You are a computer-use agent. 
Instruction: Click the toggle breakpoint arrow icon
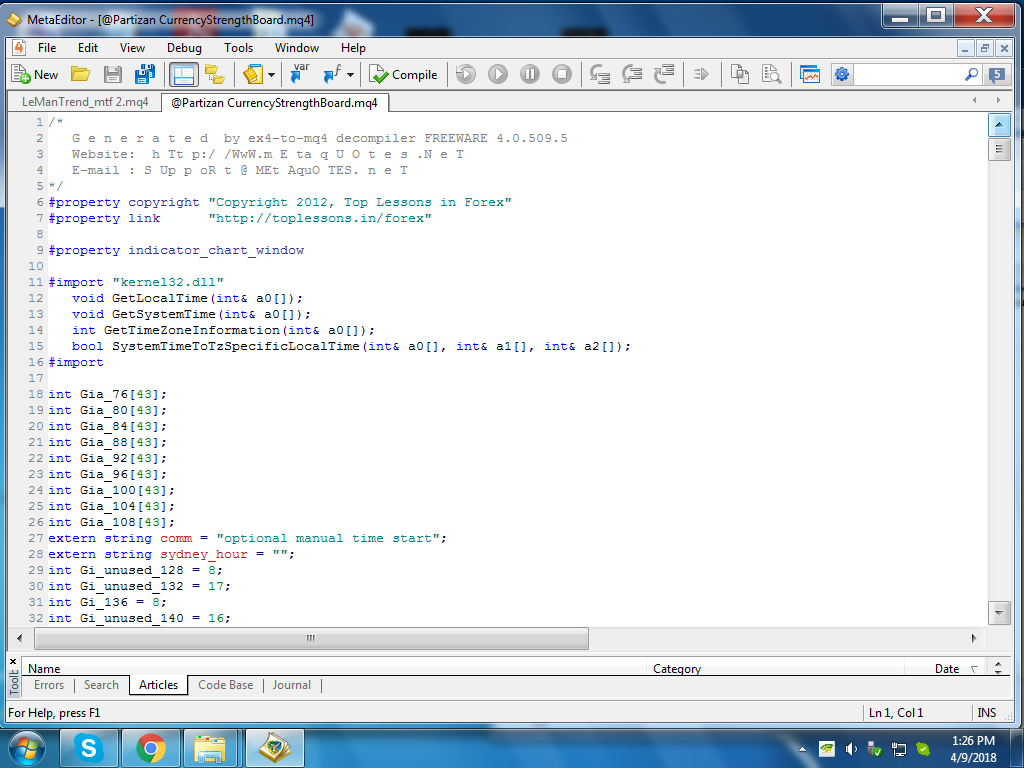(x=701, y=74)
